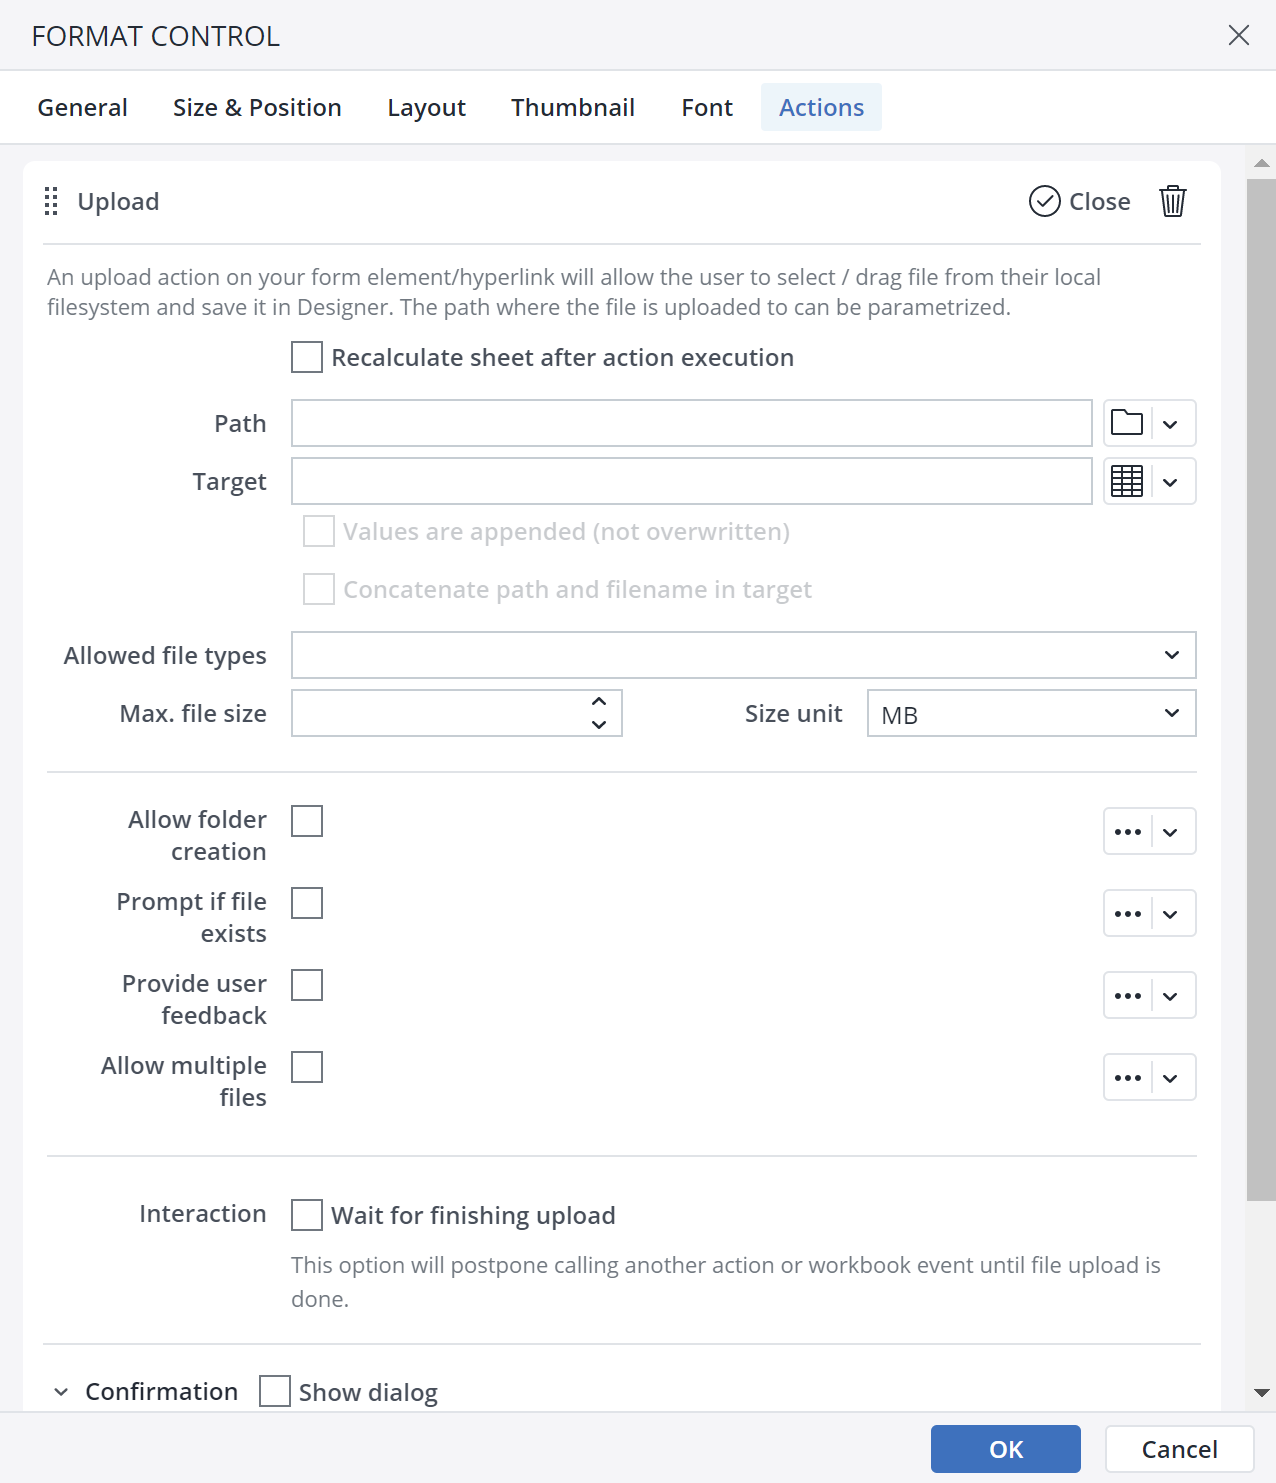Click the scrollbar up arrow

click(x=1262, y=162)
